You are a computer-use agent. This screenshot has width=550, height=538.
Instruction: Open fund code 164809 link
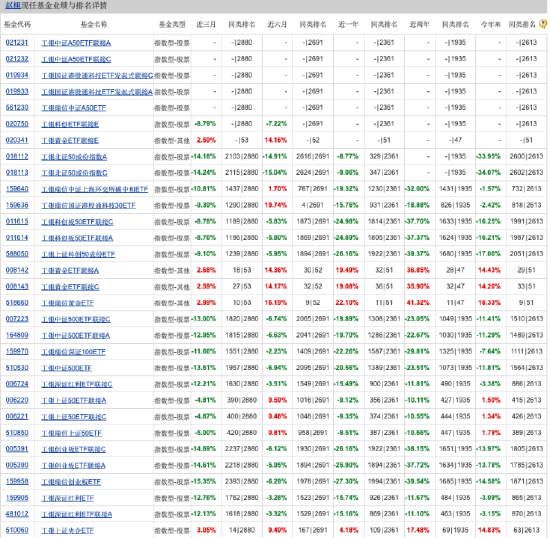(x=17, y=335)
